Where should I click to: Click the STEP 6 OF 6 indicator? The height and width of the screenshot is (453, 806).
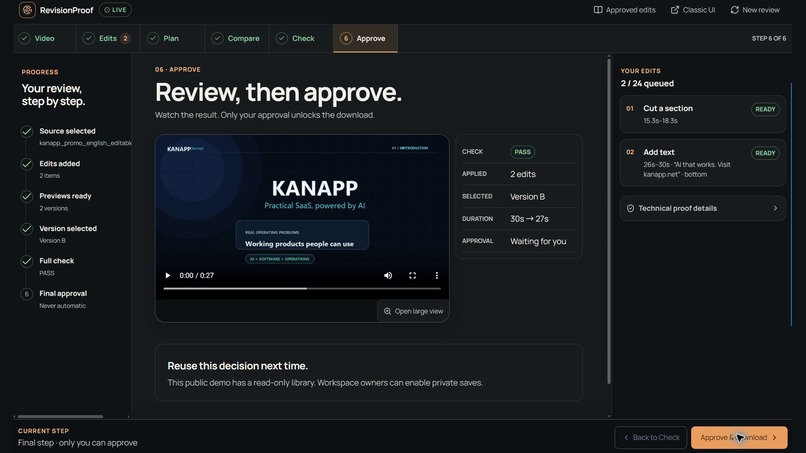tap(768, 39)
